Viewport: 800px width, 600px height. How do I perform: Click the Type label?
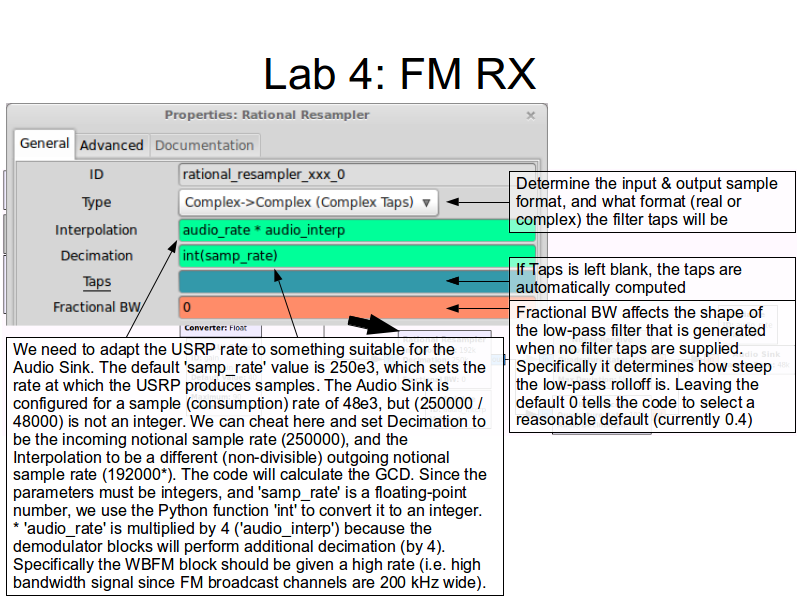[x=97, y=202]
